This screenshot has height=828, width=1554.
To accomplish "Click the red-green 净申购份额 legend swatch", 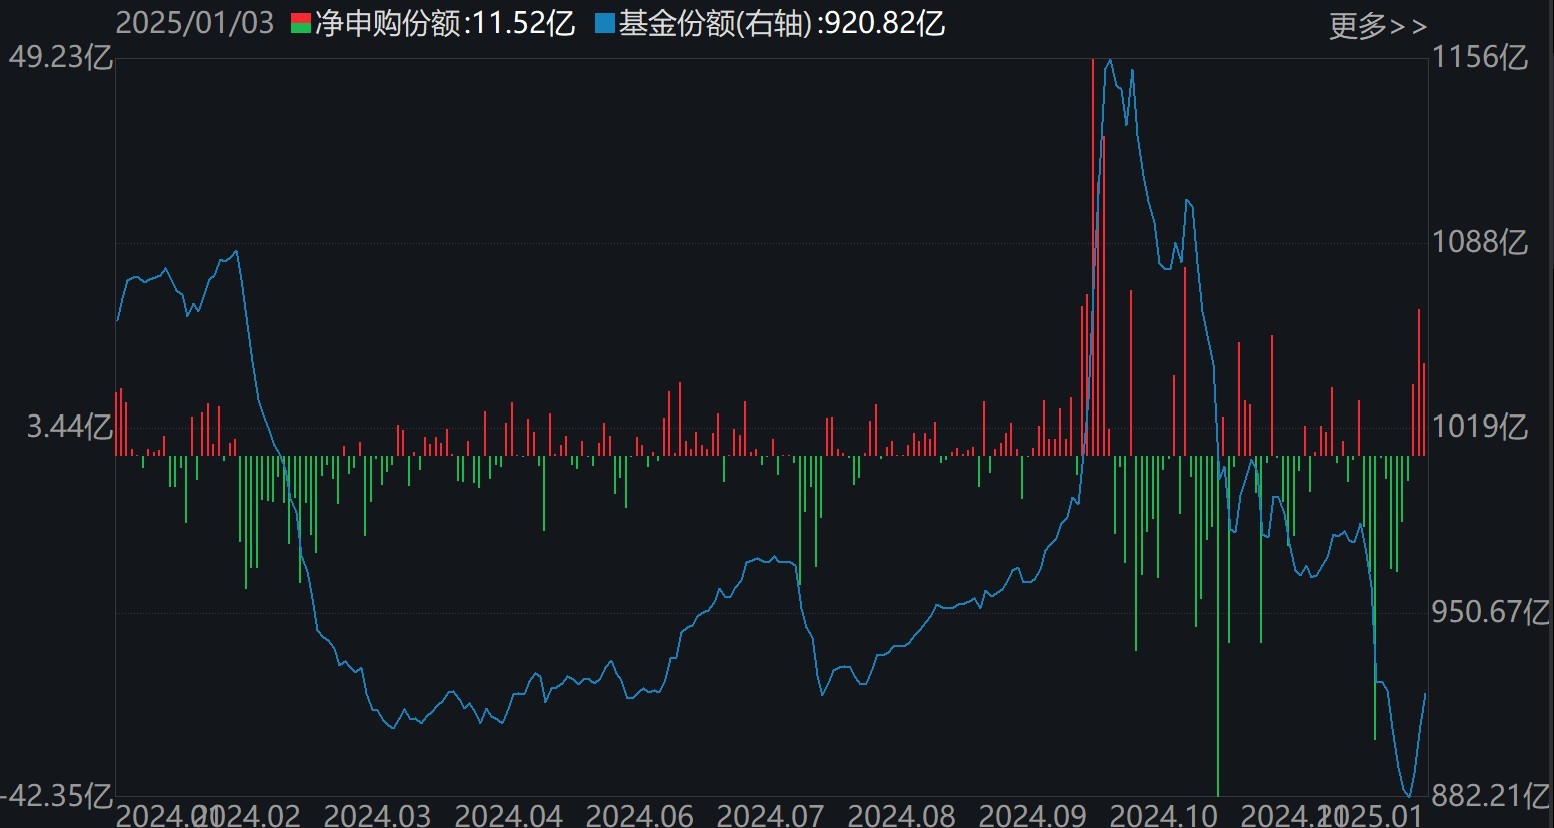I will pos(300,24).
